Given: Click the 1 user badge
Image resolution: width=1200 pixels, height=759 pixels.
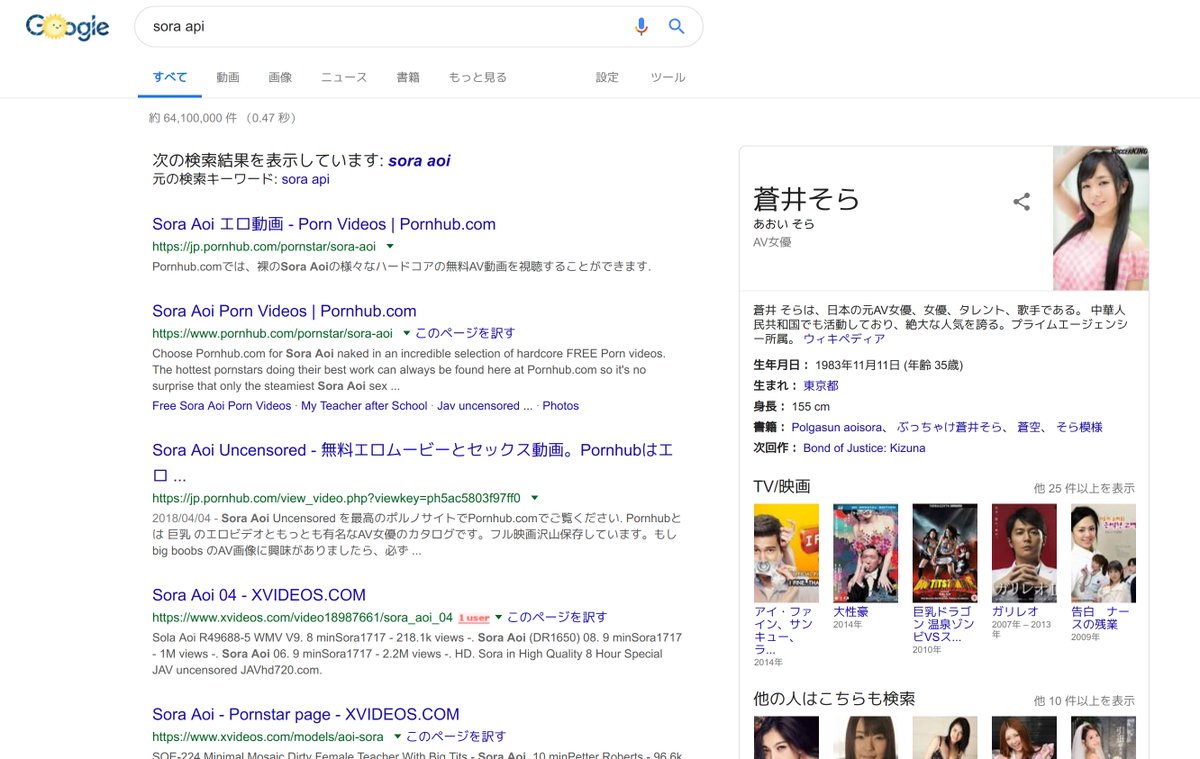Looking at the screenshot, I should (474, 618).
